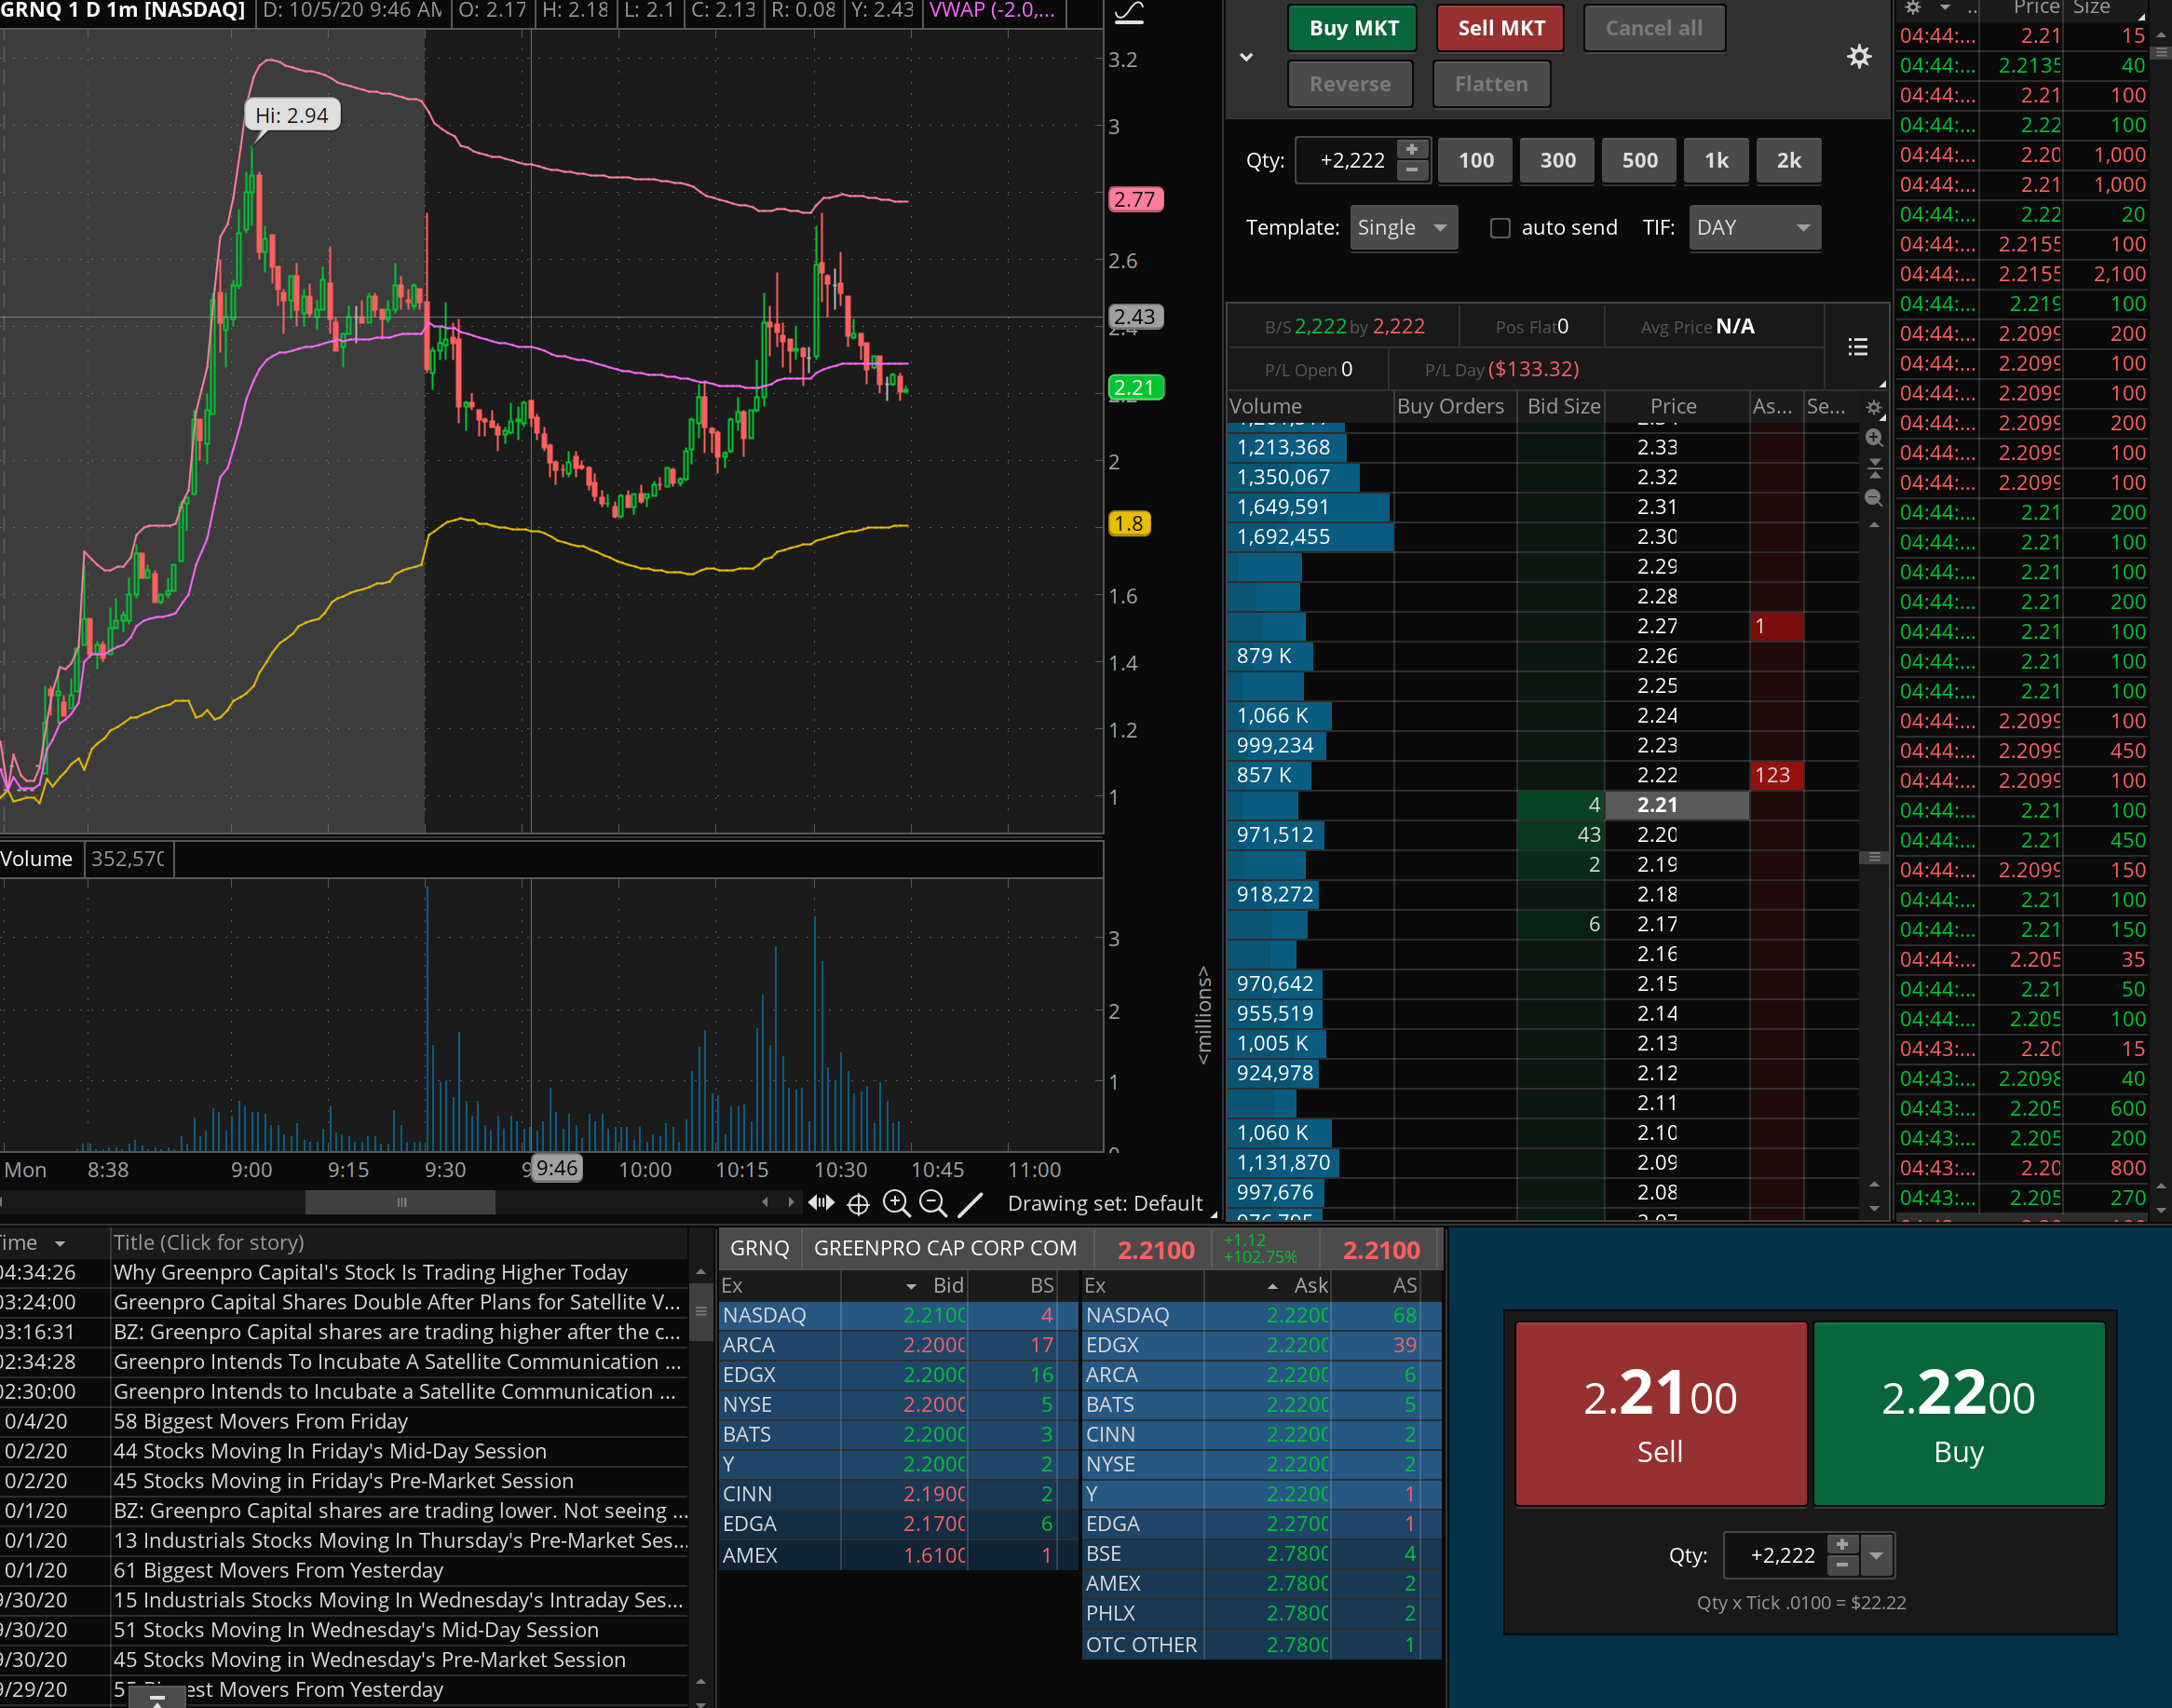Open the chart studies icon at top

pos(1129,12)
